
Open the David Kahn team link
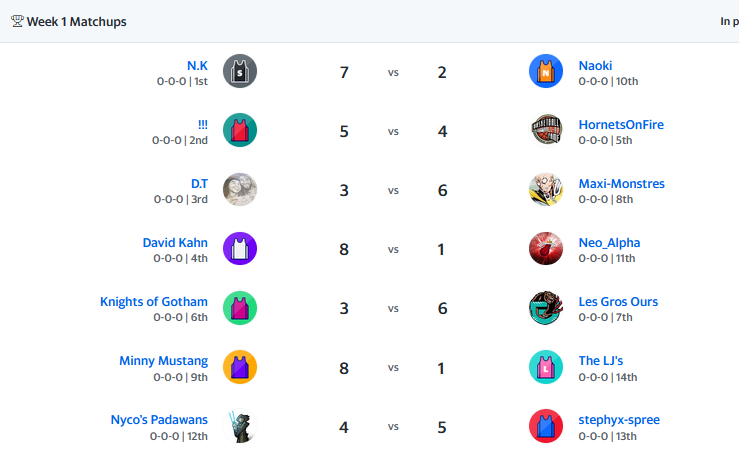point(175,243)
